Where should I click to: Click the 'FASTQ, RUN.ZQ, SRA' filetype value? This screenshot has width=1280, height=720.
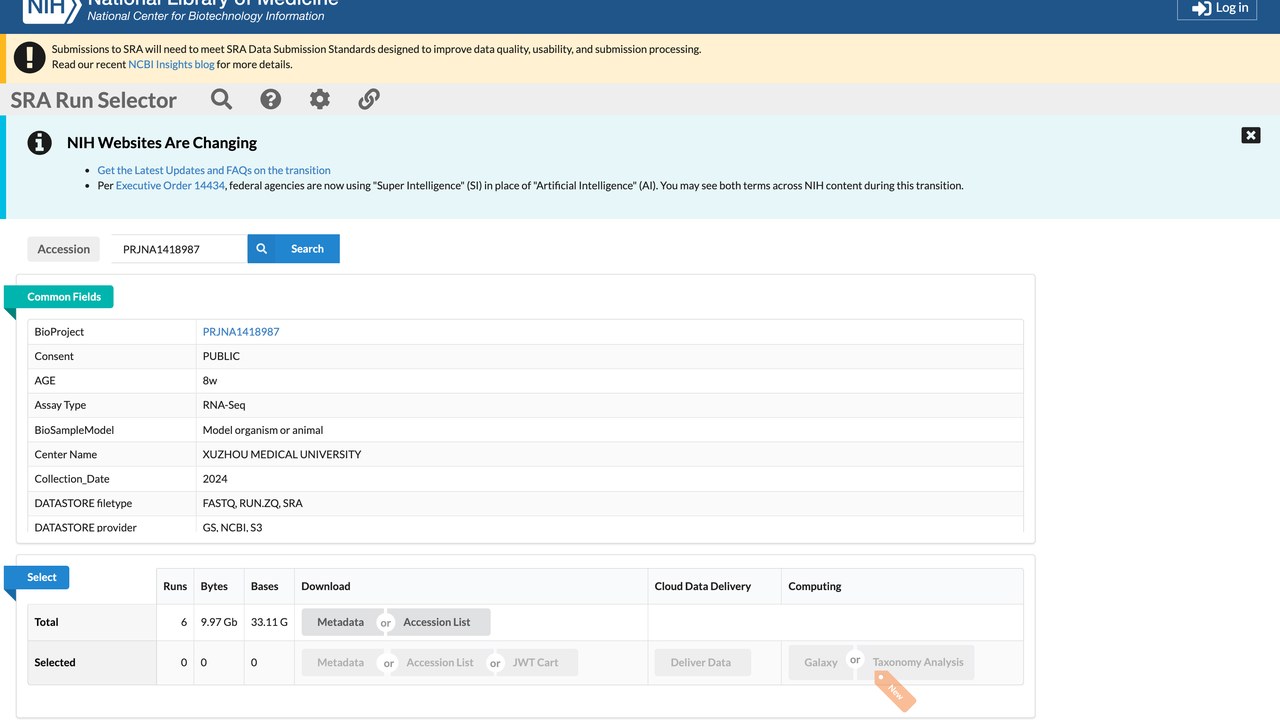[253, 503]
